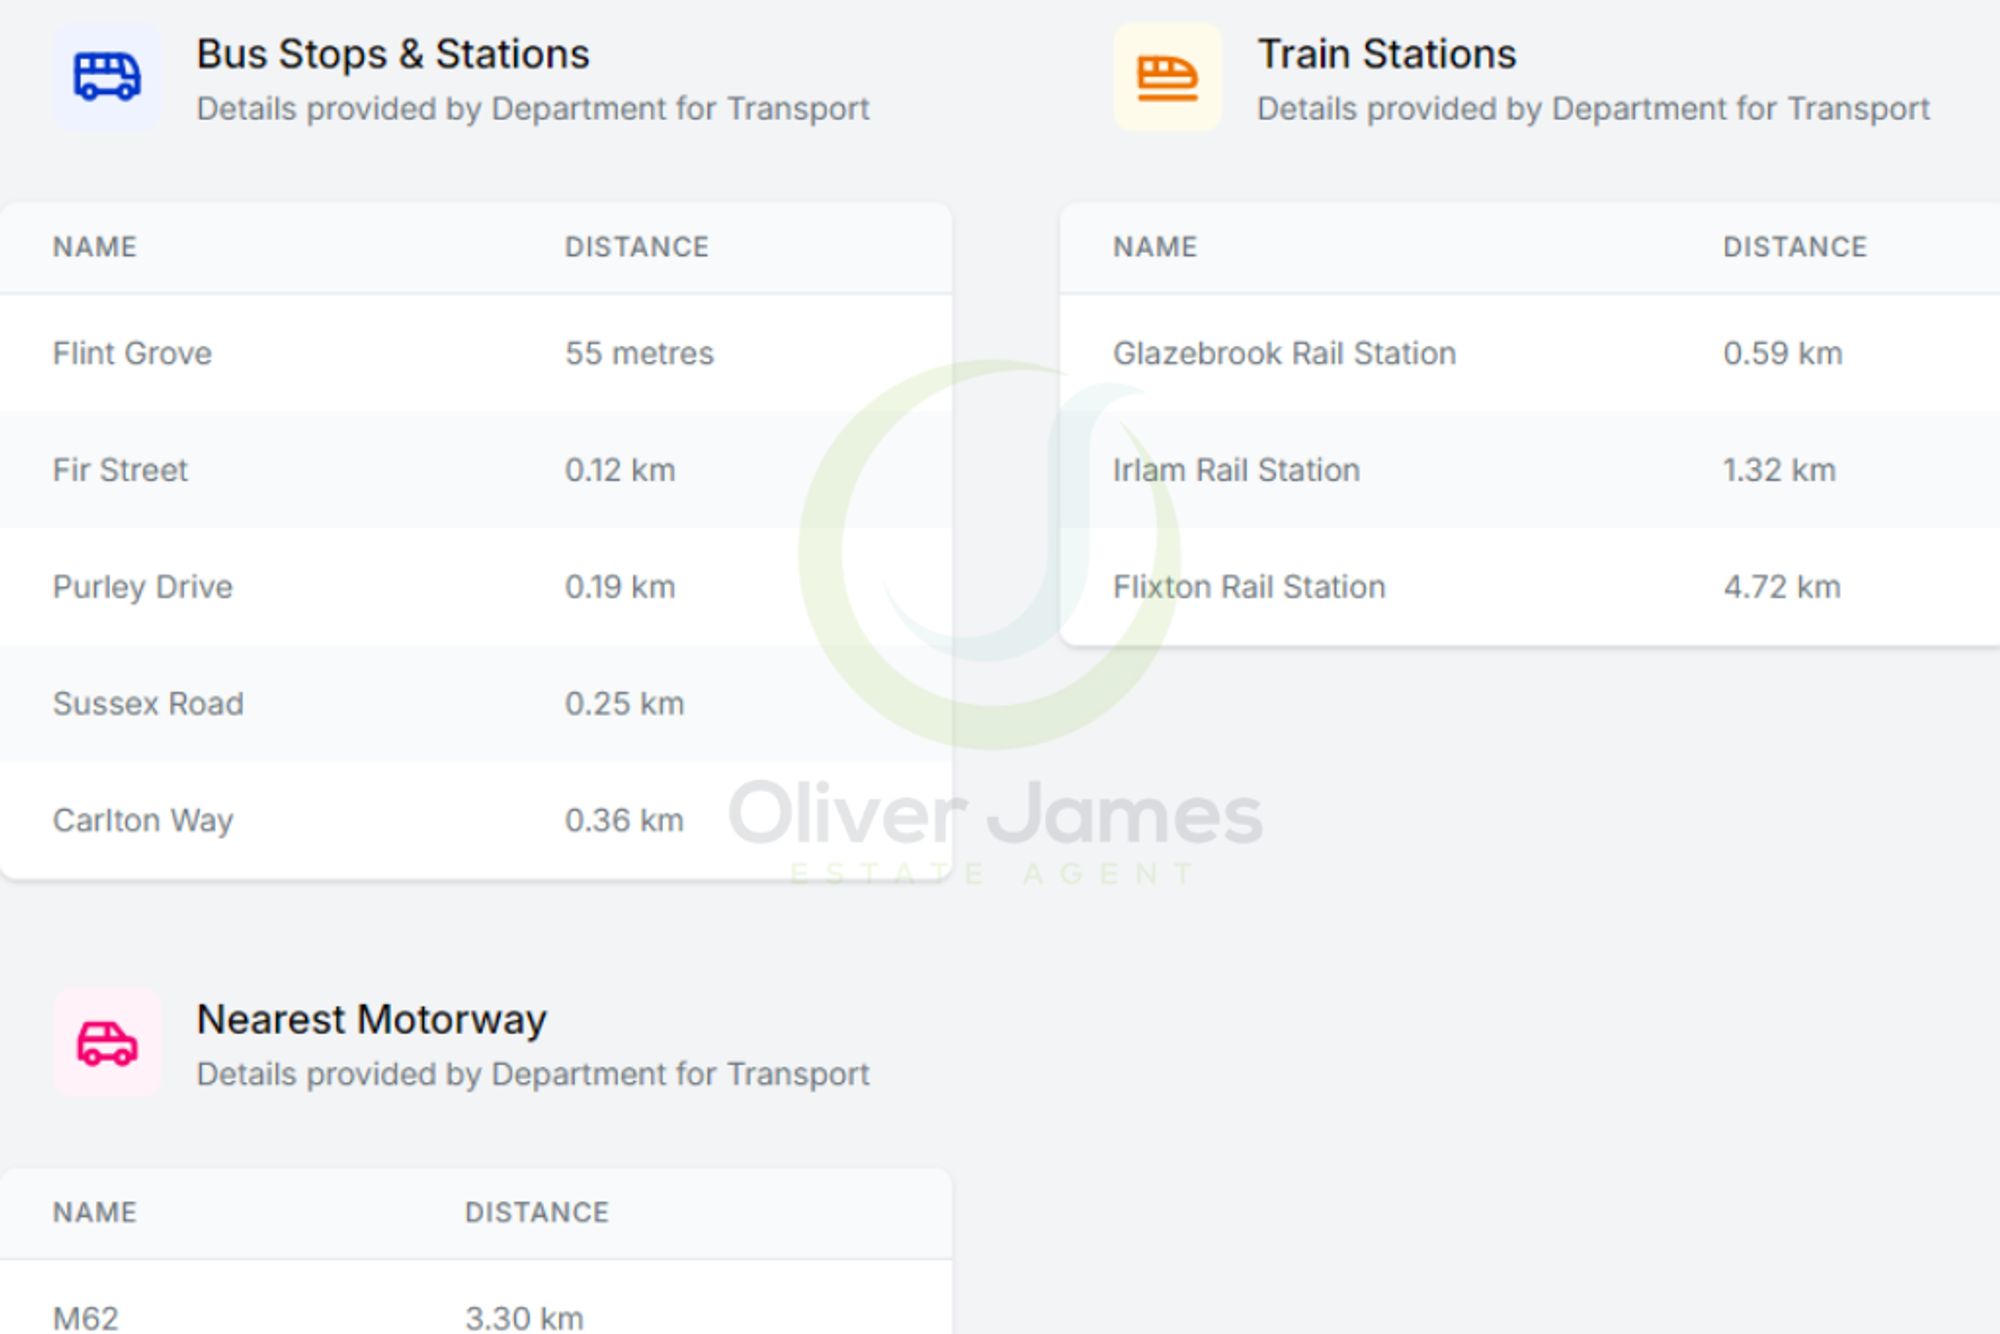
Task: Select the Fir Street bus stop
Action: click(x=120, y=470)
